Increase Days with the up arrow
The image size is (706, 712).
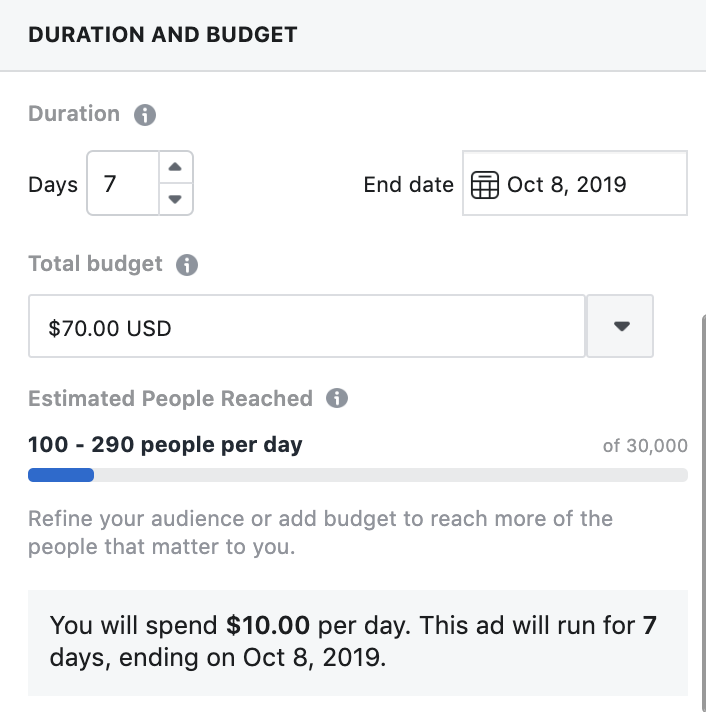tap(175, 167)
